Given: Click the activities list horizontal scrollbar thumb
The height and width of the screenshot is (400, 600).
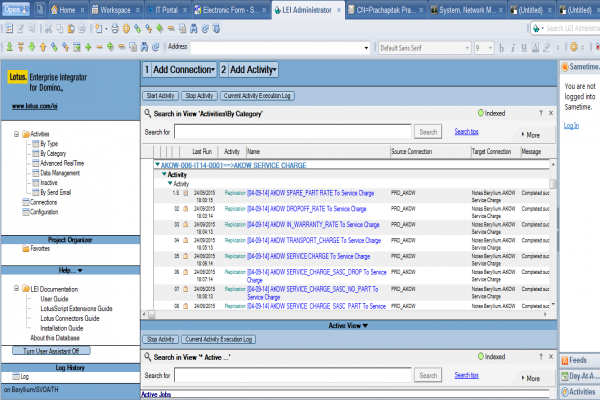Looking at the screenshot, I should click(x=152, y=314).
